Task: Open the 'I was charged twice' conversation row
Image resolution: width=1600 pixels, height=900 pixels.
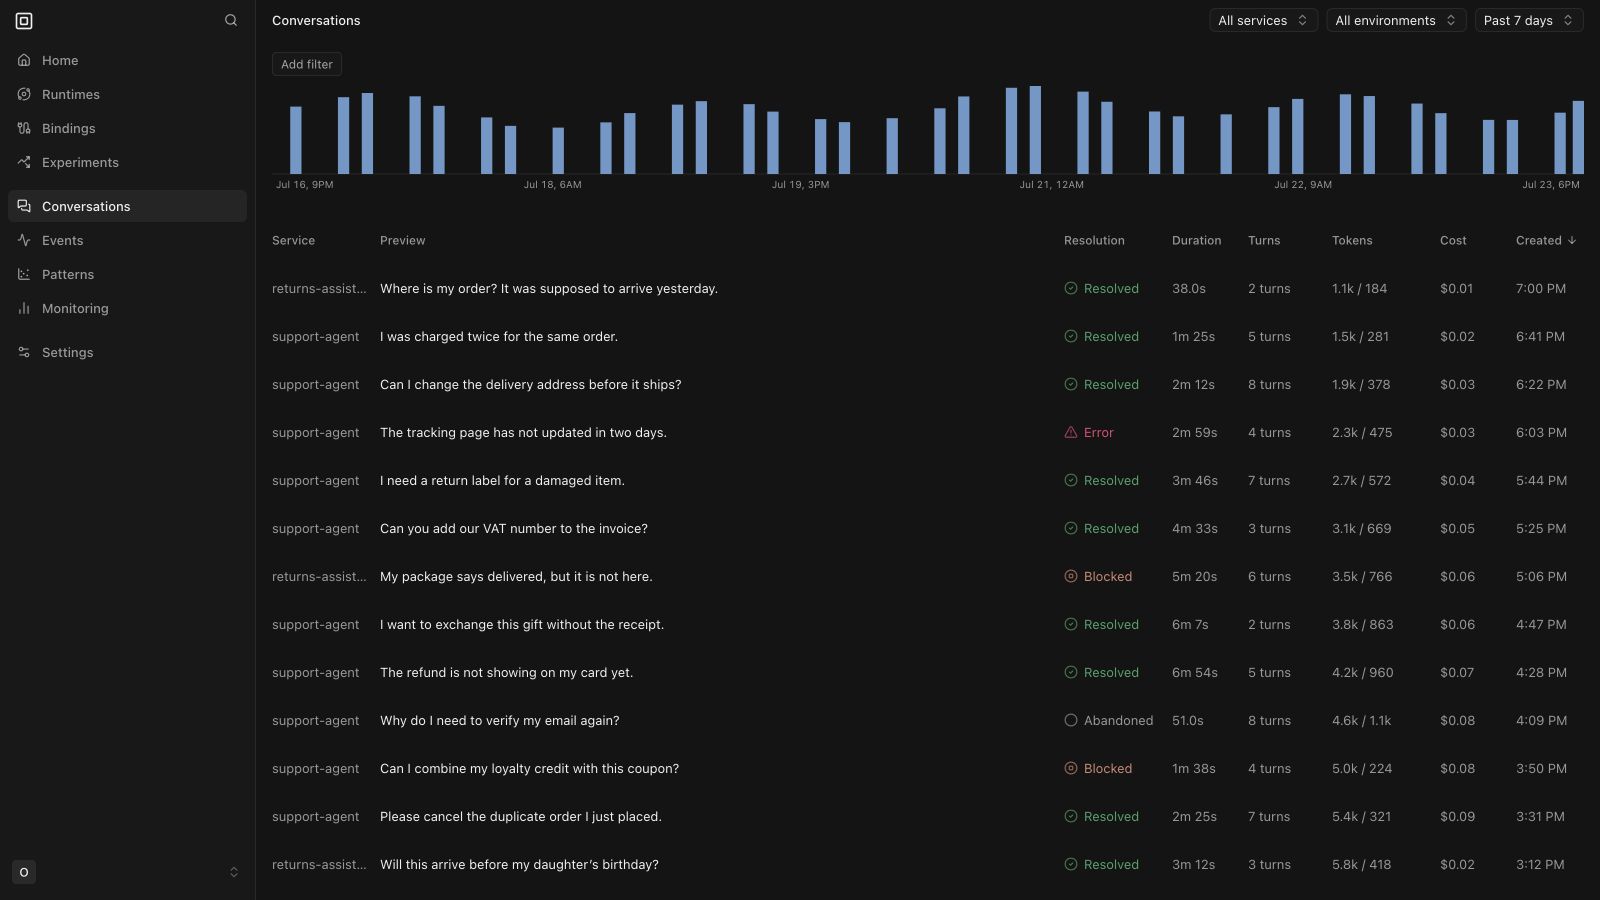Action: [x=927, y=336]
